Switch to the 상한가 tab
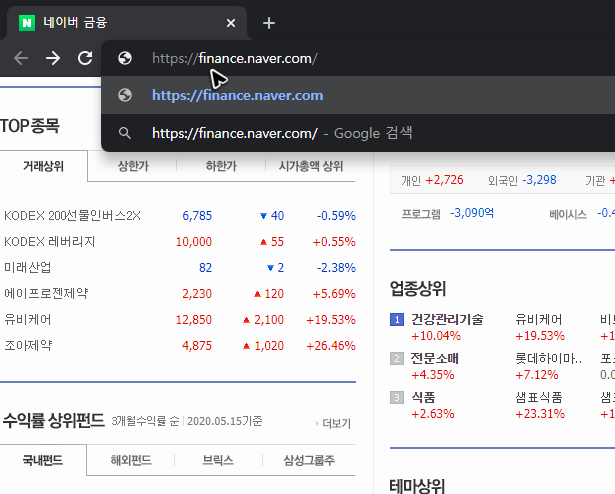The width and height of the screenshot is (615, 494). 133,166
